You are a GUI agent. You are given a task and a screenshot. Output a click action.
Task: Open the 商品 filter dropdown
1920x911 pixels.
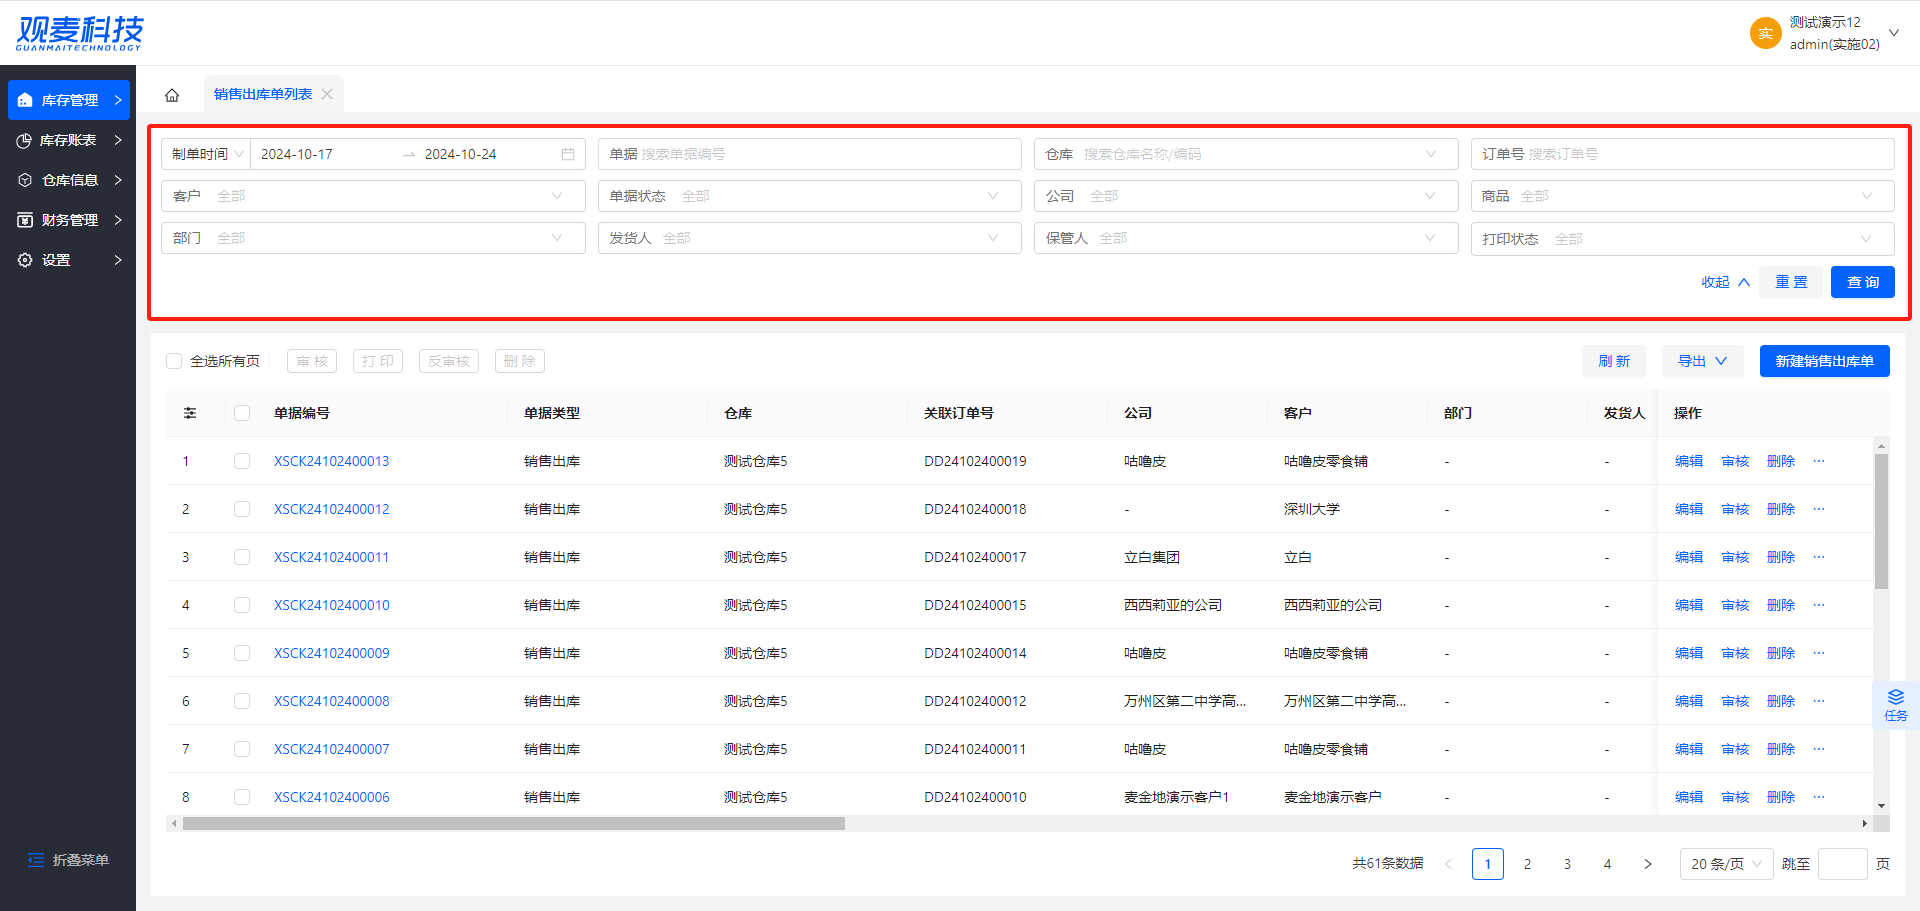click(x=1683, y=196)
